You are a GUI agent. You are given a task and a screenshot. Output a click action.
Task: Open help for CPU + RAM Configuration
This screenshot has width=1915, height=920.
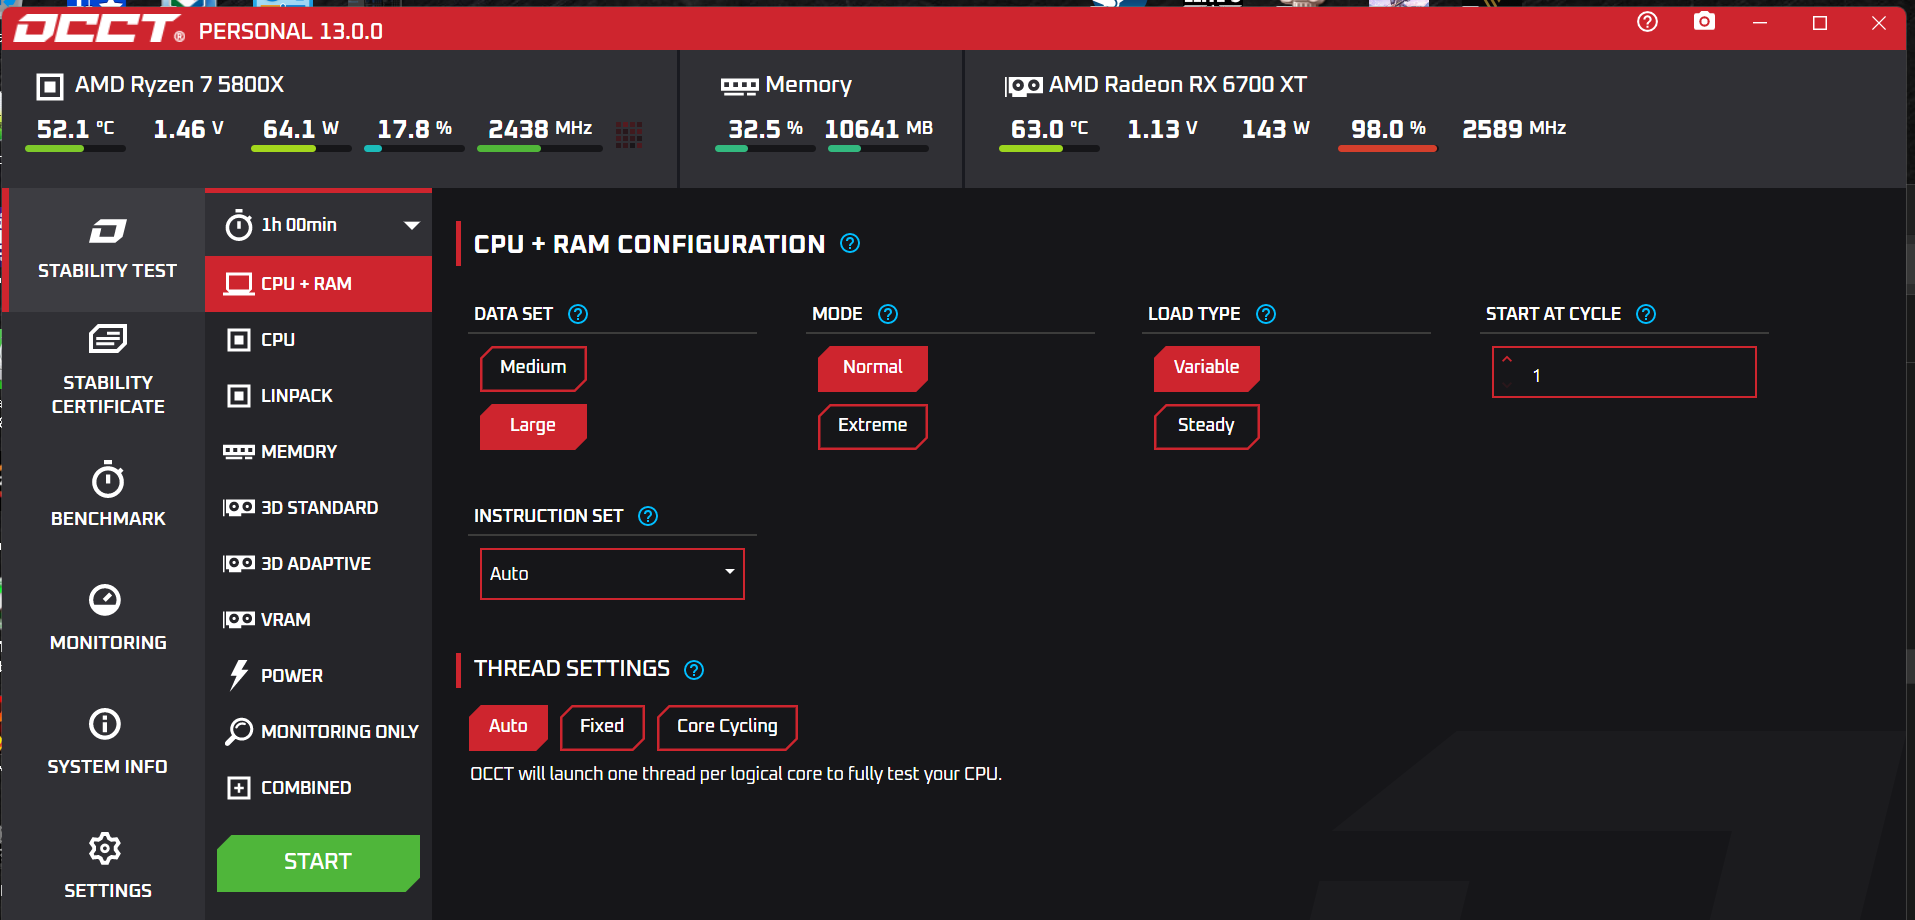click(850, 243)
